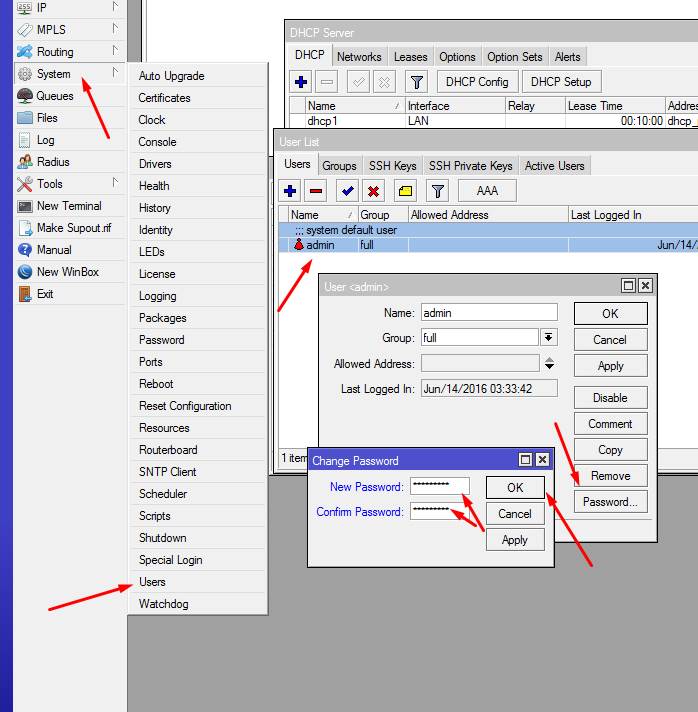Open the Leases tab in DHCP Server
This screenshot has width=698, height=712.
[410, 57]
